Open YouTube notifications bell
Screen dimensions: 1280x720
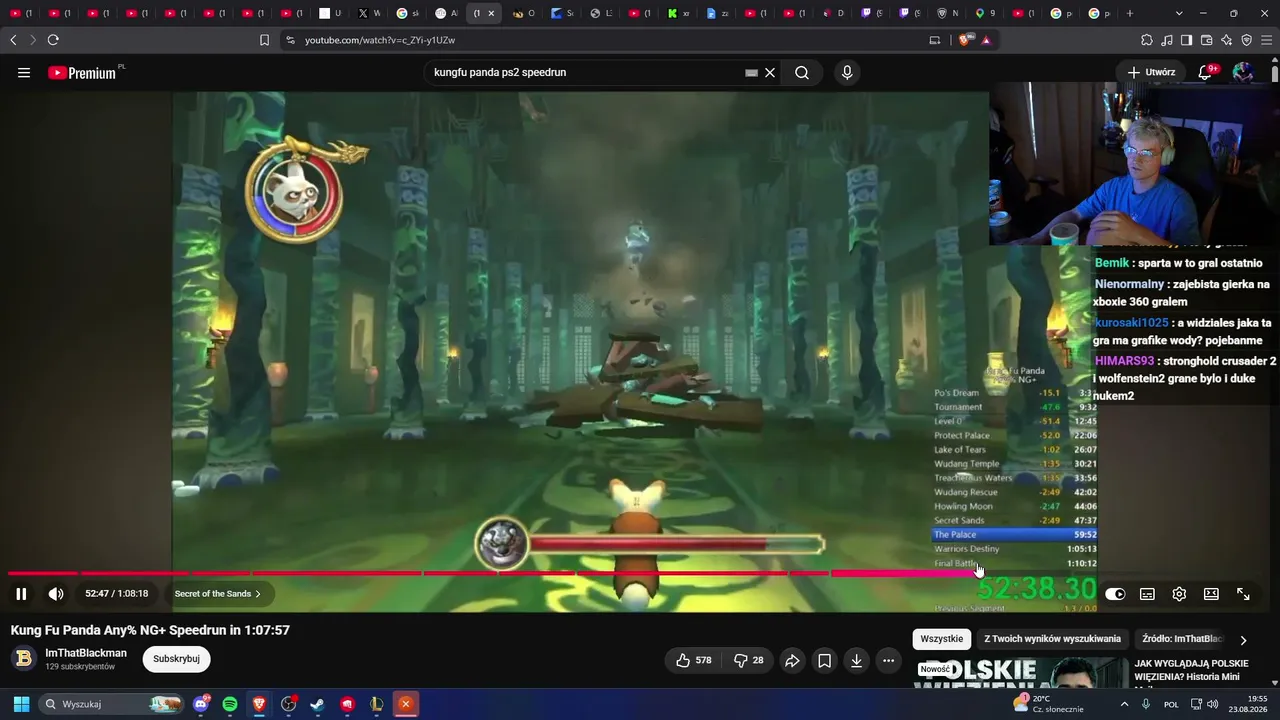click(1206, 72)
